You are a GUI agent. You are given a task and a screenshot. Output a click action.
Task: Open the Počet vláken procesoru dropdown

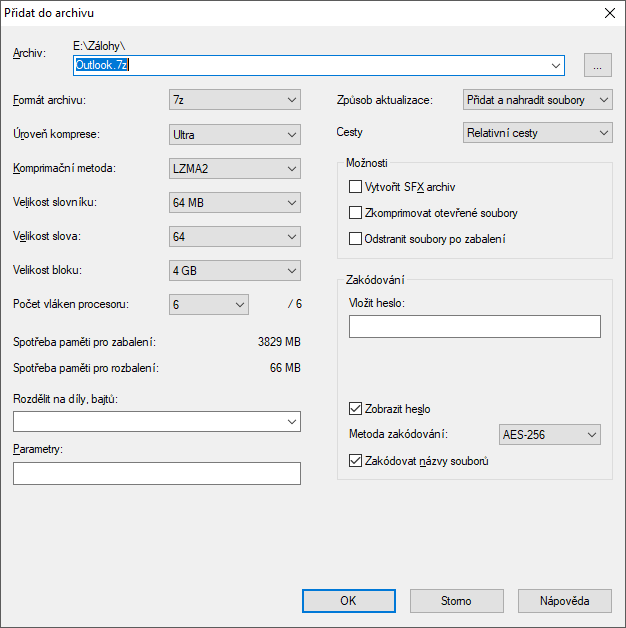pos(209,305)
